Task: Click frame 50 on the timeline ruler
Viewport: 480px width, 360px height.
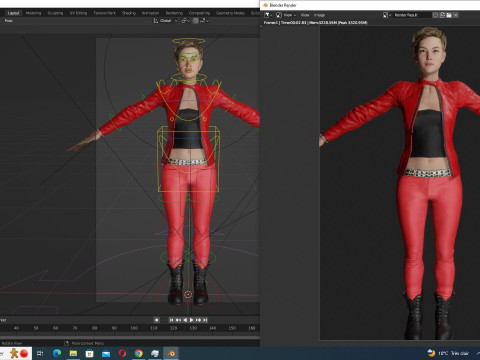Action: (x=36, y=328)
